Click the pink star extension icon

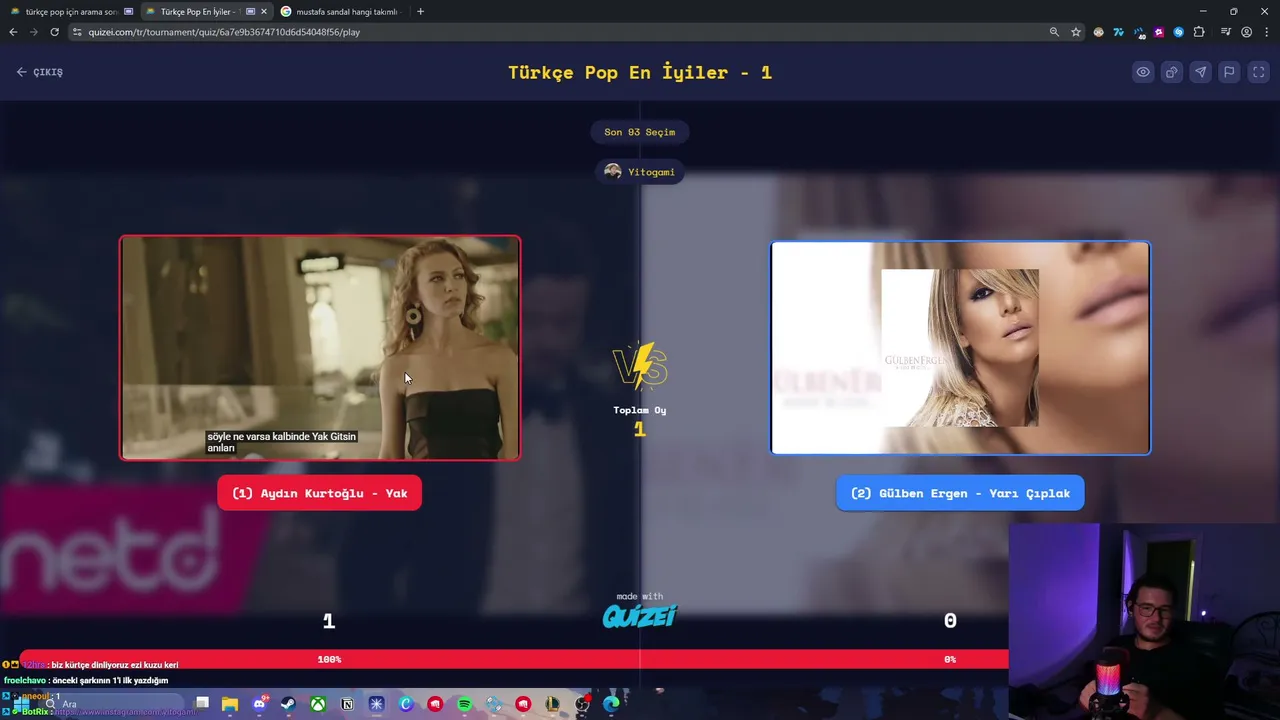click(x=1159, y=32)
